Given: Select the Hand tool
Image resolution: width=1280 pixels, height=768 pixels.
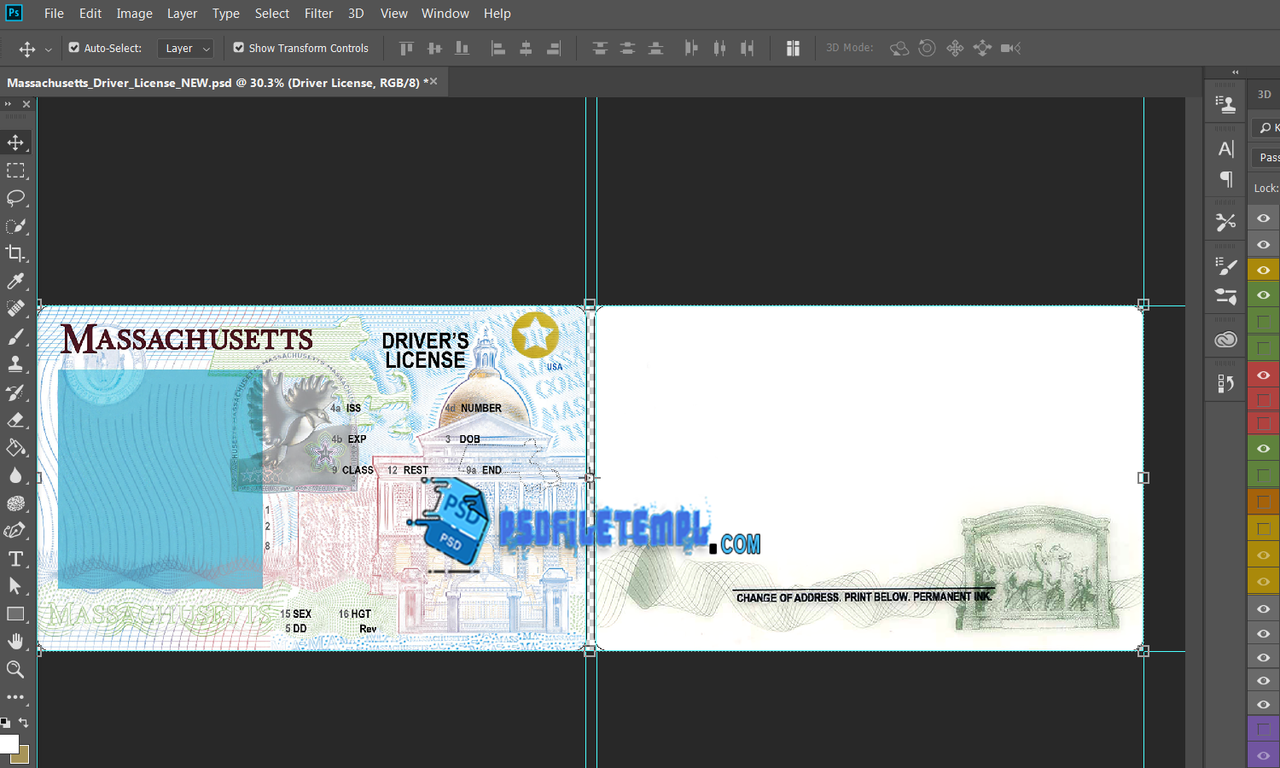Looking at the screenshot, I should coord(16,641).
